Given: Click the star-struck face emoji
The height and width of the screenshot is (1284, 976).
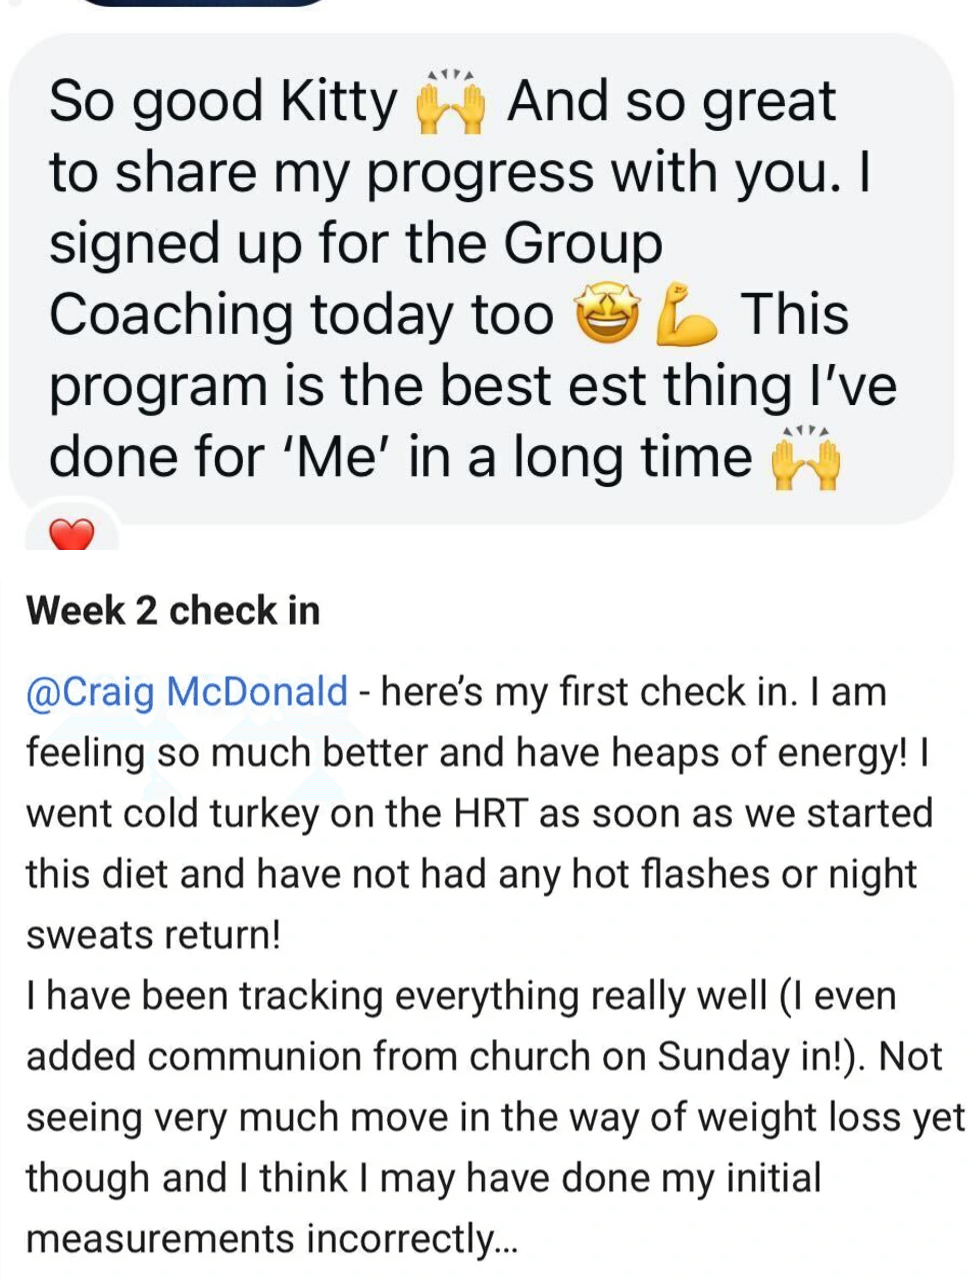Looking at the screenshot, I should 606,316.
